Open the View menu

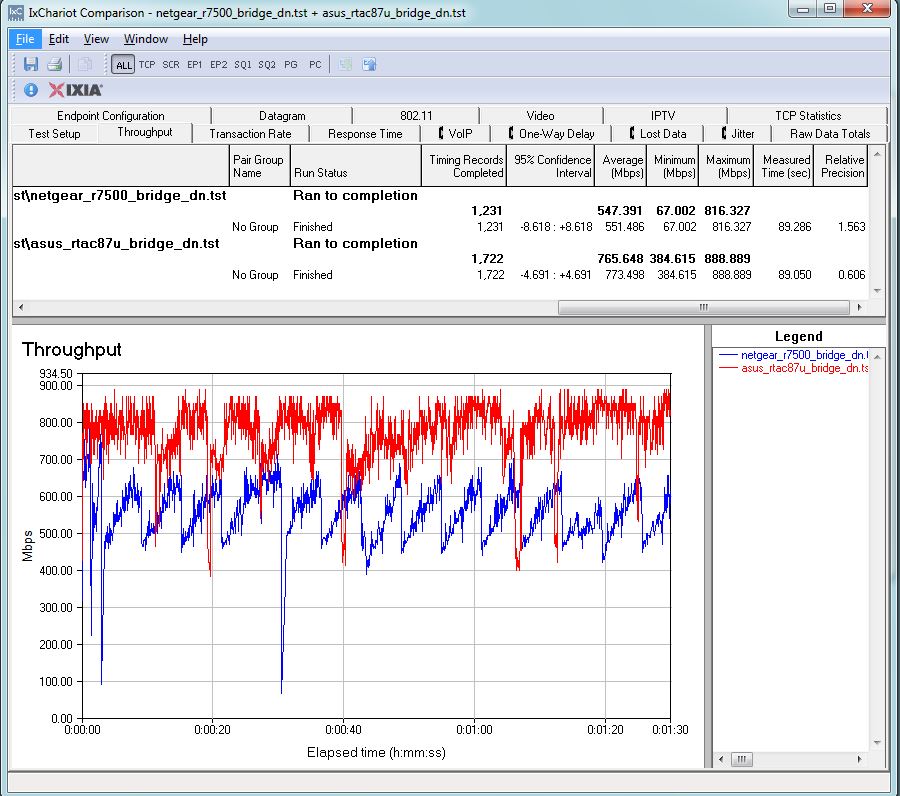96,39
